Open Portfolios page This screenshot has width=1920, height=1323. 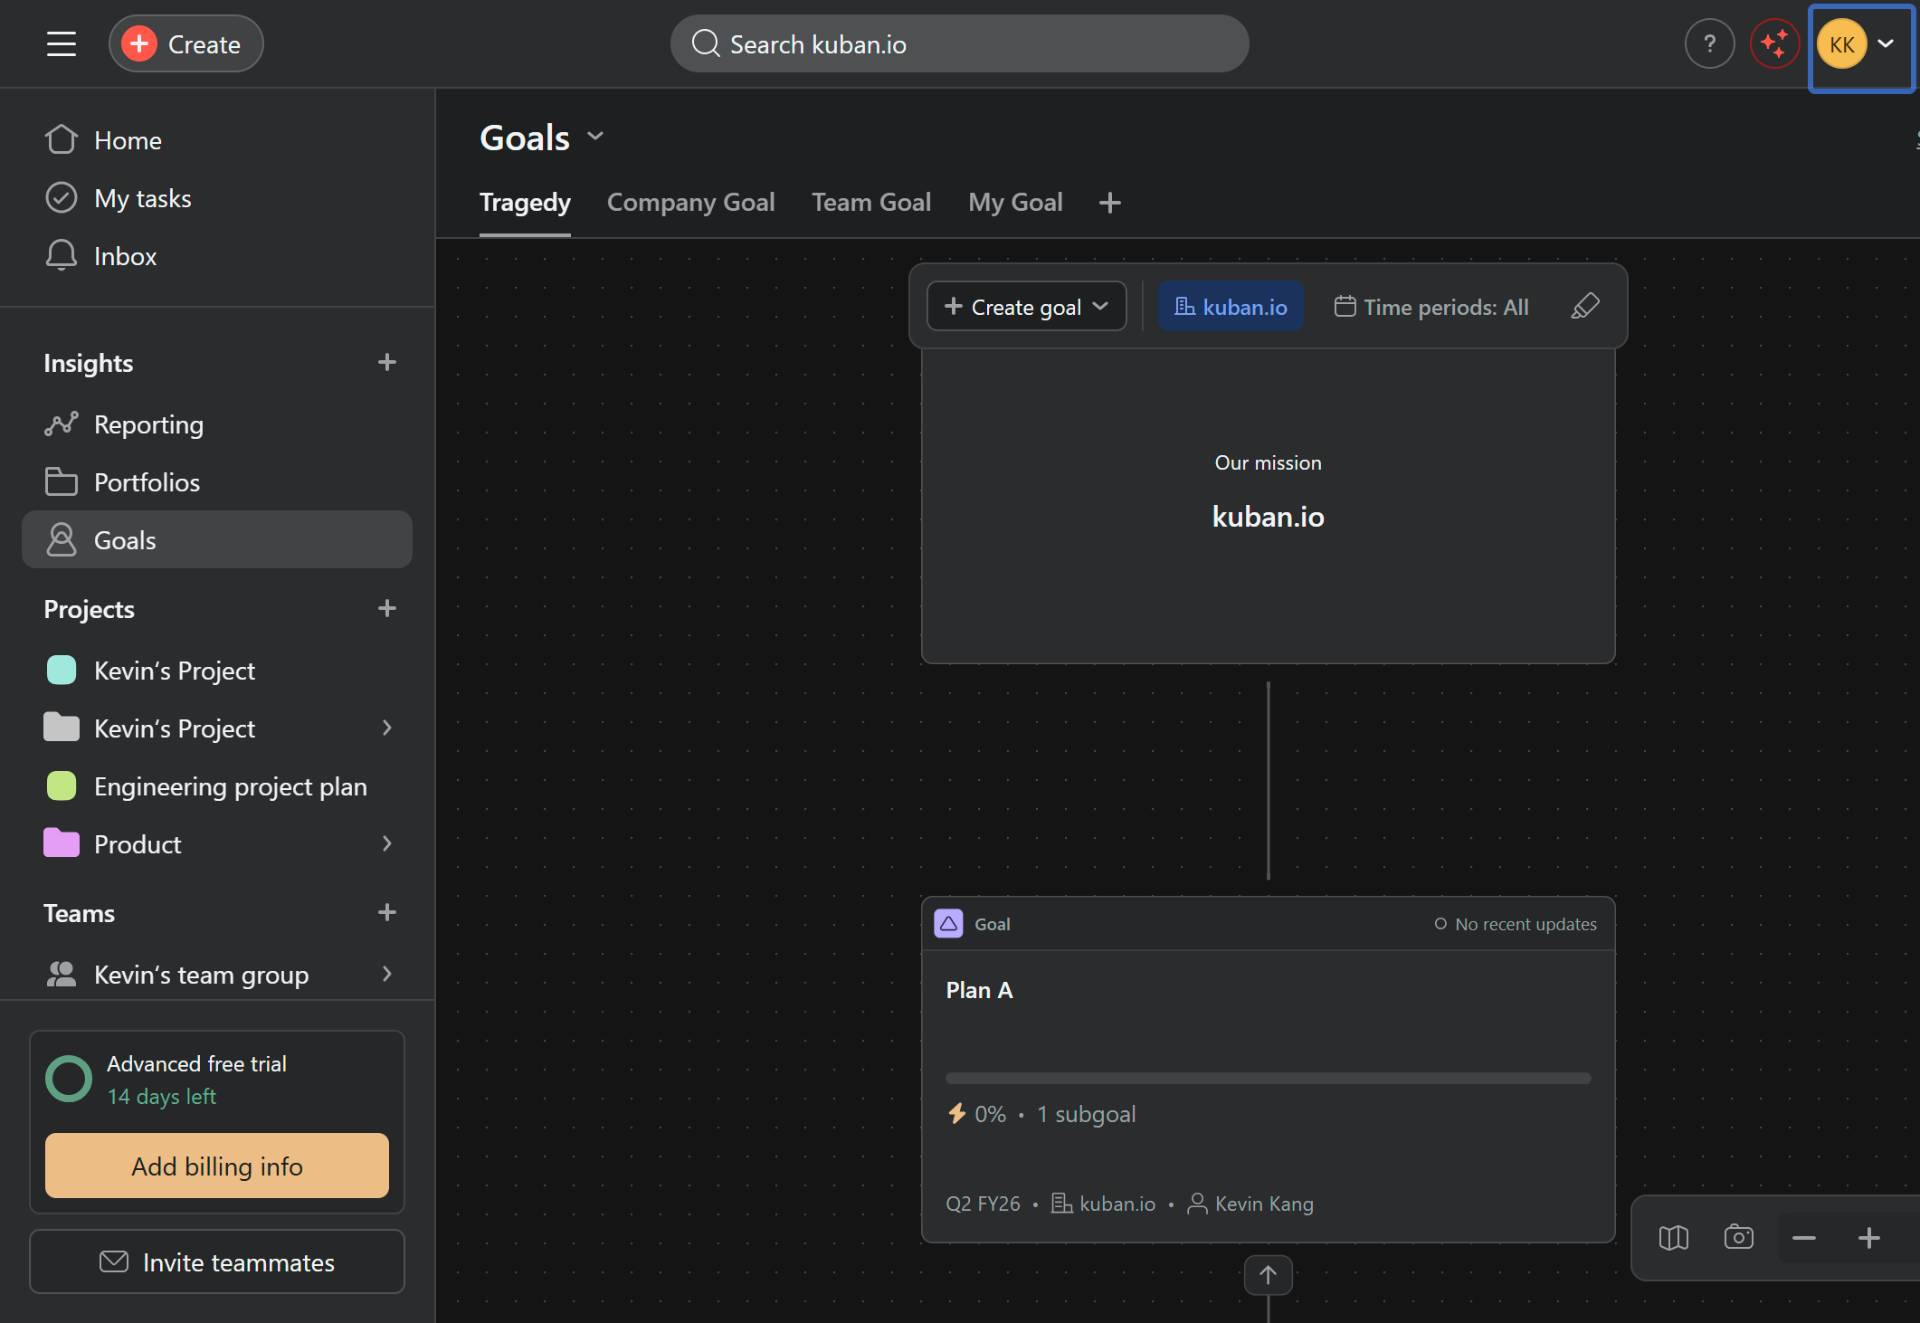tap(217, 482)
